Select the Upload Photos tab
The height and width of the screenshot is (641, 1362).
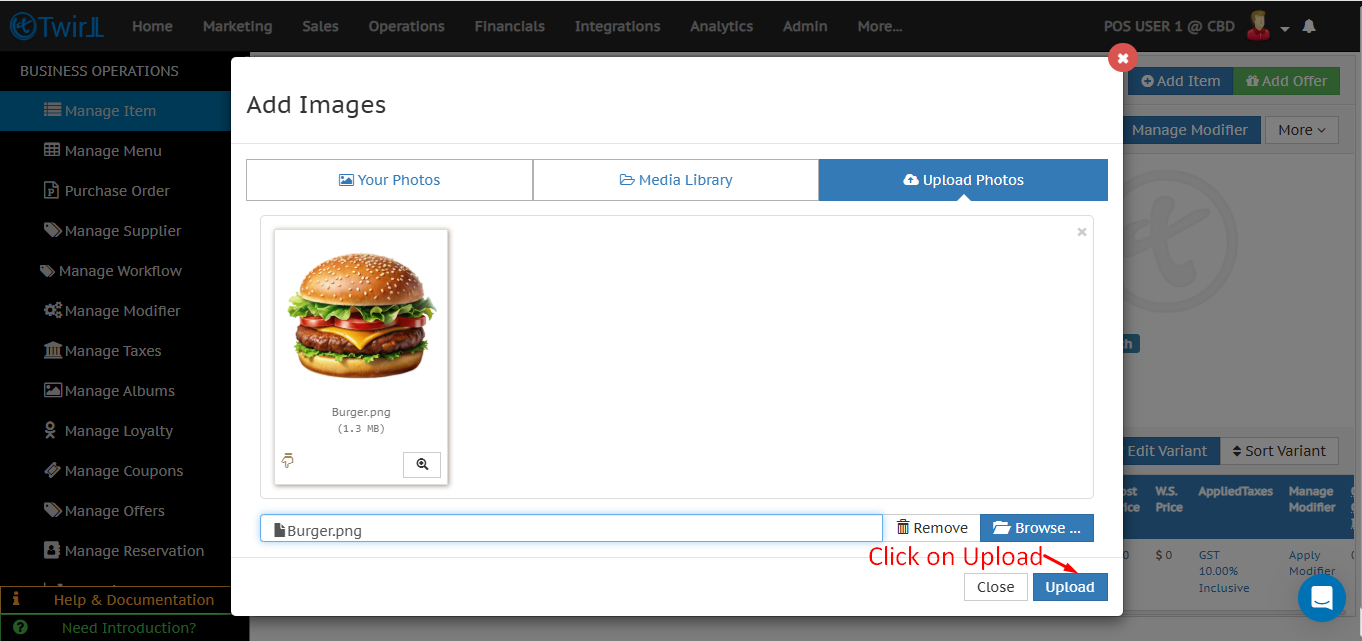(x=963, y=180)
